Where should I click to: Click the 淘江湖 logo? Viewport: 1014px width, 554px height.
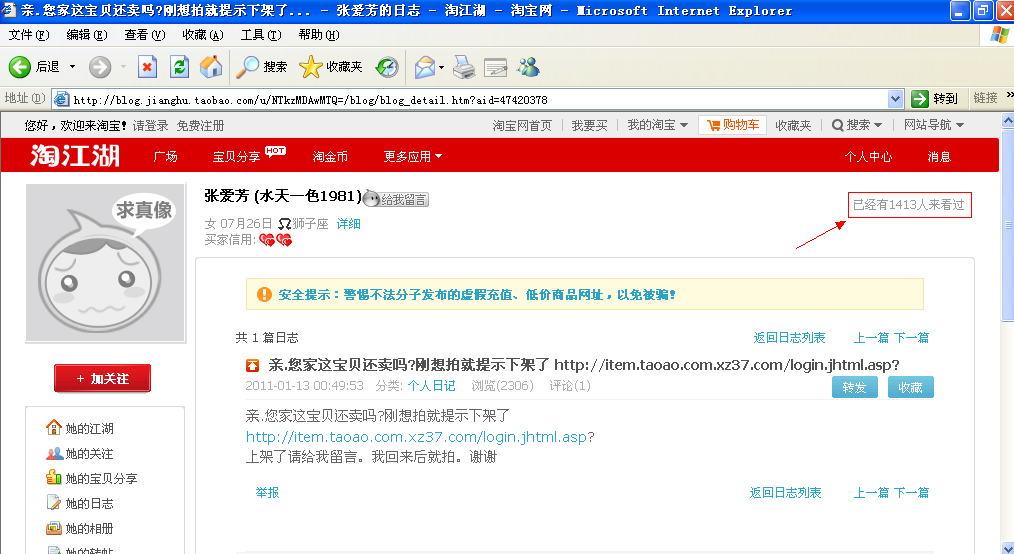pos(74,156)
